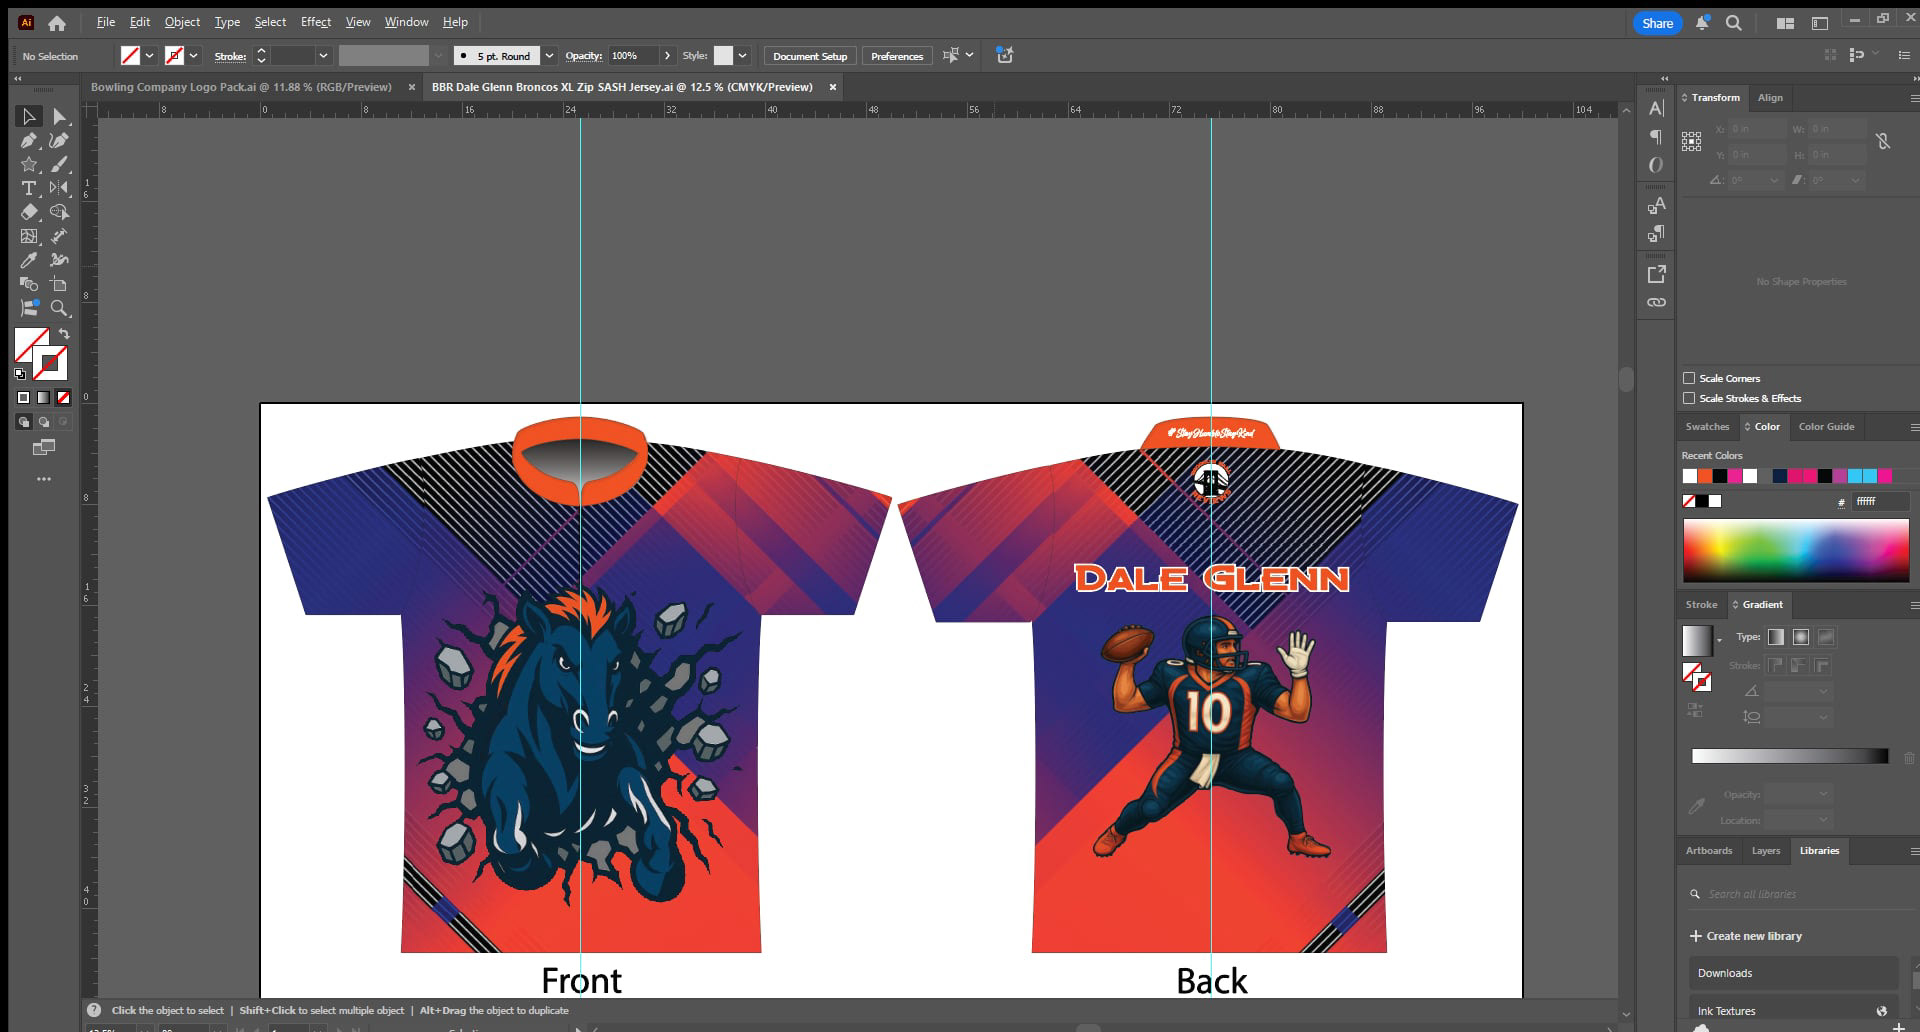Toggle constrain width and height proportions

coord(1883,141)
